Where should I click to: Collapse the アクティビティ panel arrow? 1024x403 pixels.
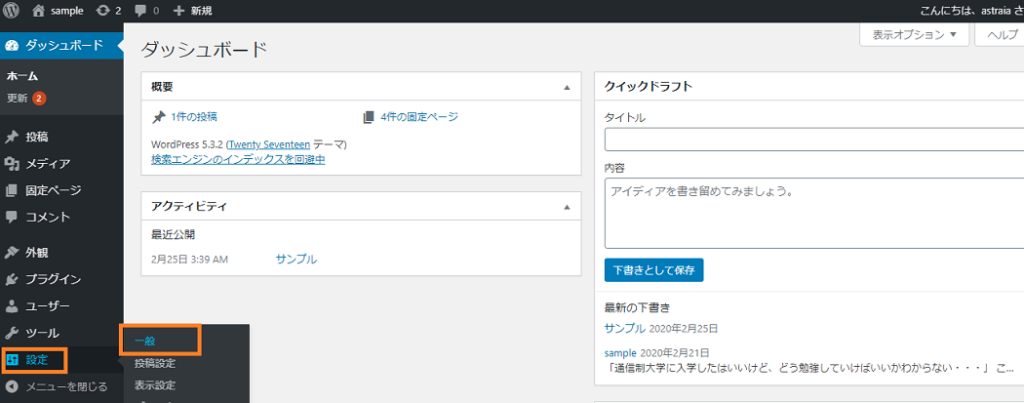pos(567,208)
